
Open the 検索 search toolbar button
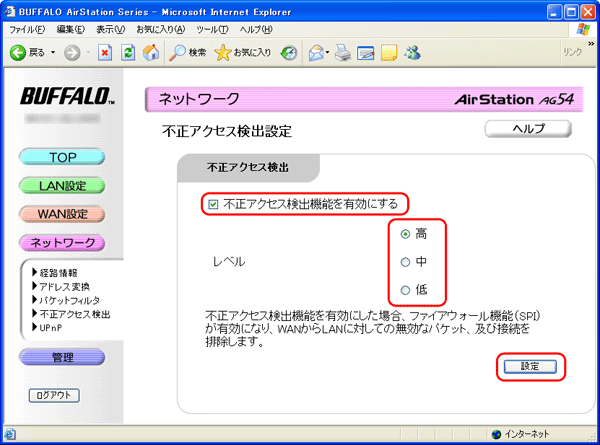186,51
